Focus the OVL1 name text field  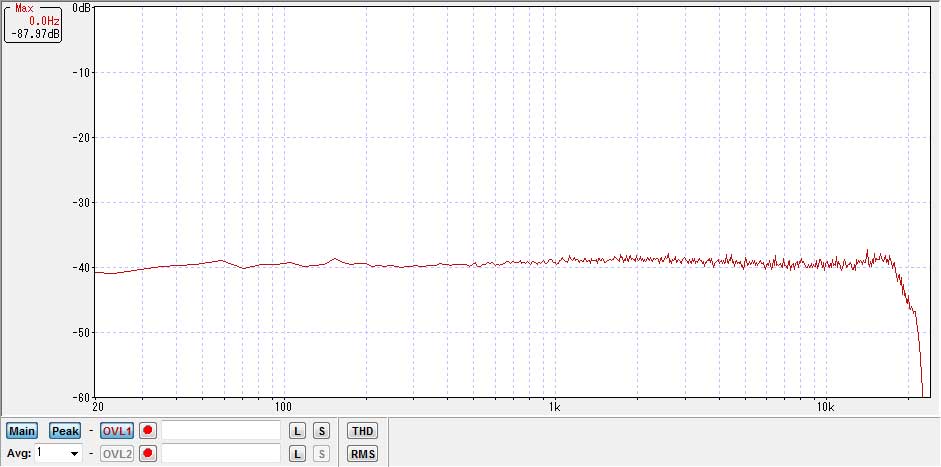click(221, 431)
